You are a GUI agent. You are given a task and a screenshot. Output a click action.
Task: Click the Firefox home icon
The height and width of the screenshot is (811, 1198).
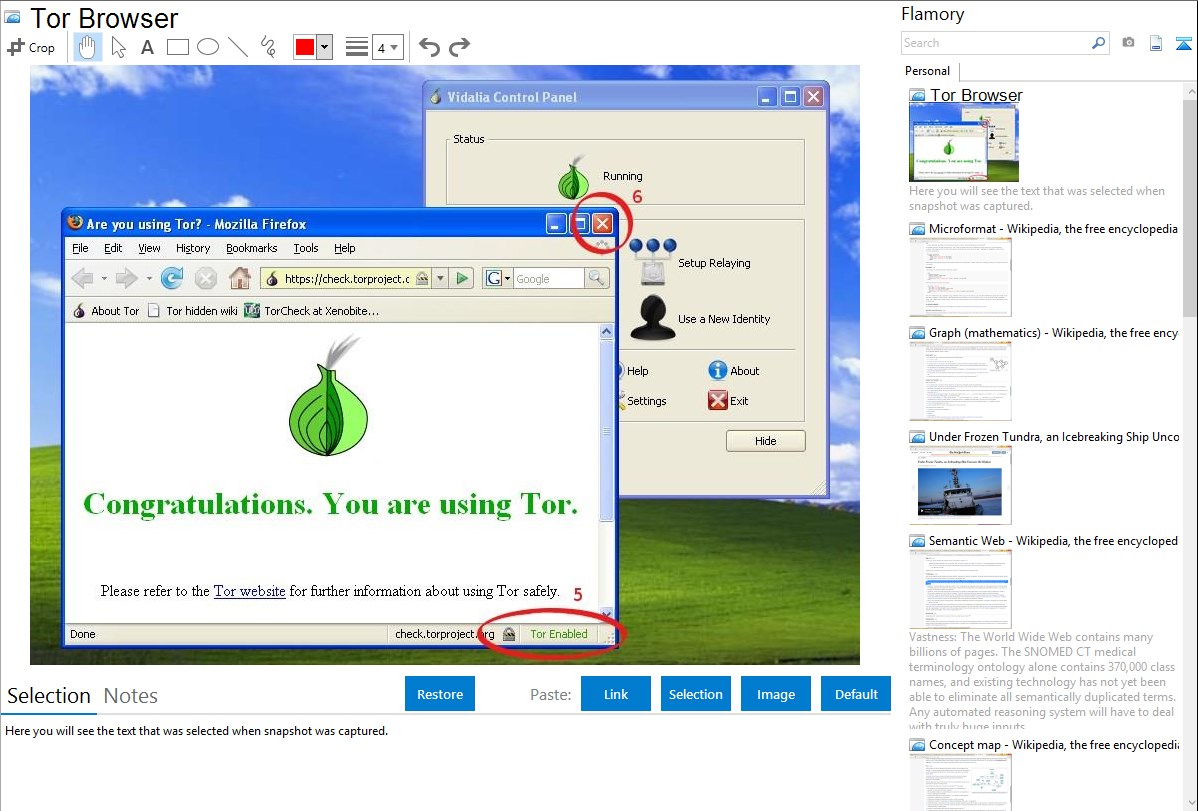pyautogui.click(x=240, y=278)
